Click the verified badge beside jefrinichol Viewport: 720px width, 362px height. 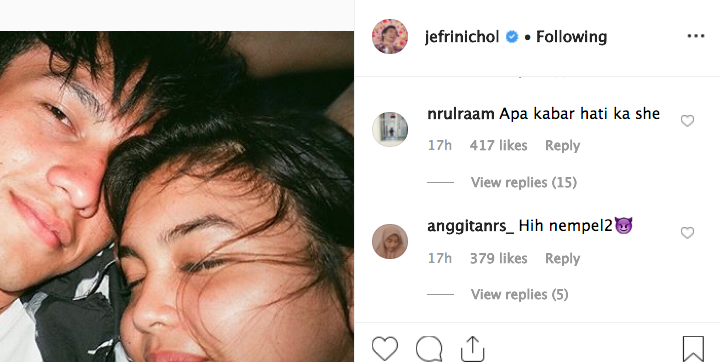coord(512,36)
